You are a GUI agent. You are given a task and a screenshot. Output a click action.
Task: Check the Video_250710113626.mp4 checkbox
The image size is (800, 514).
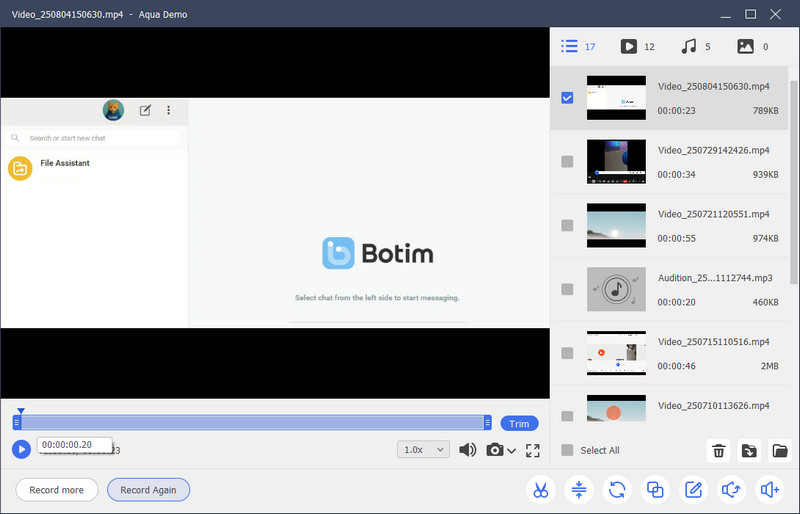pyautogui.click(x=567, y=416)
